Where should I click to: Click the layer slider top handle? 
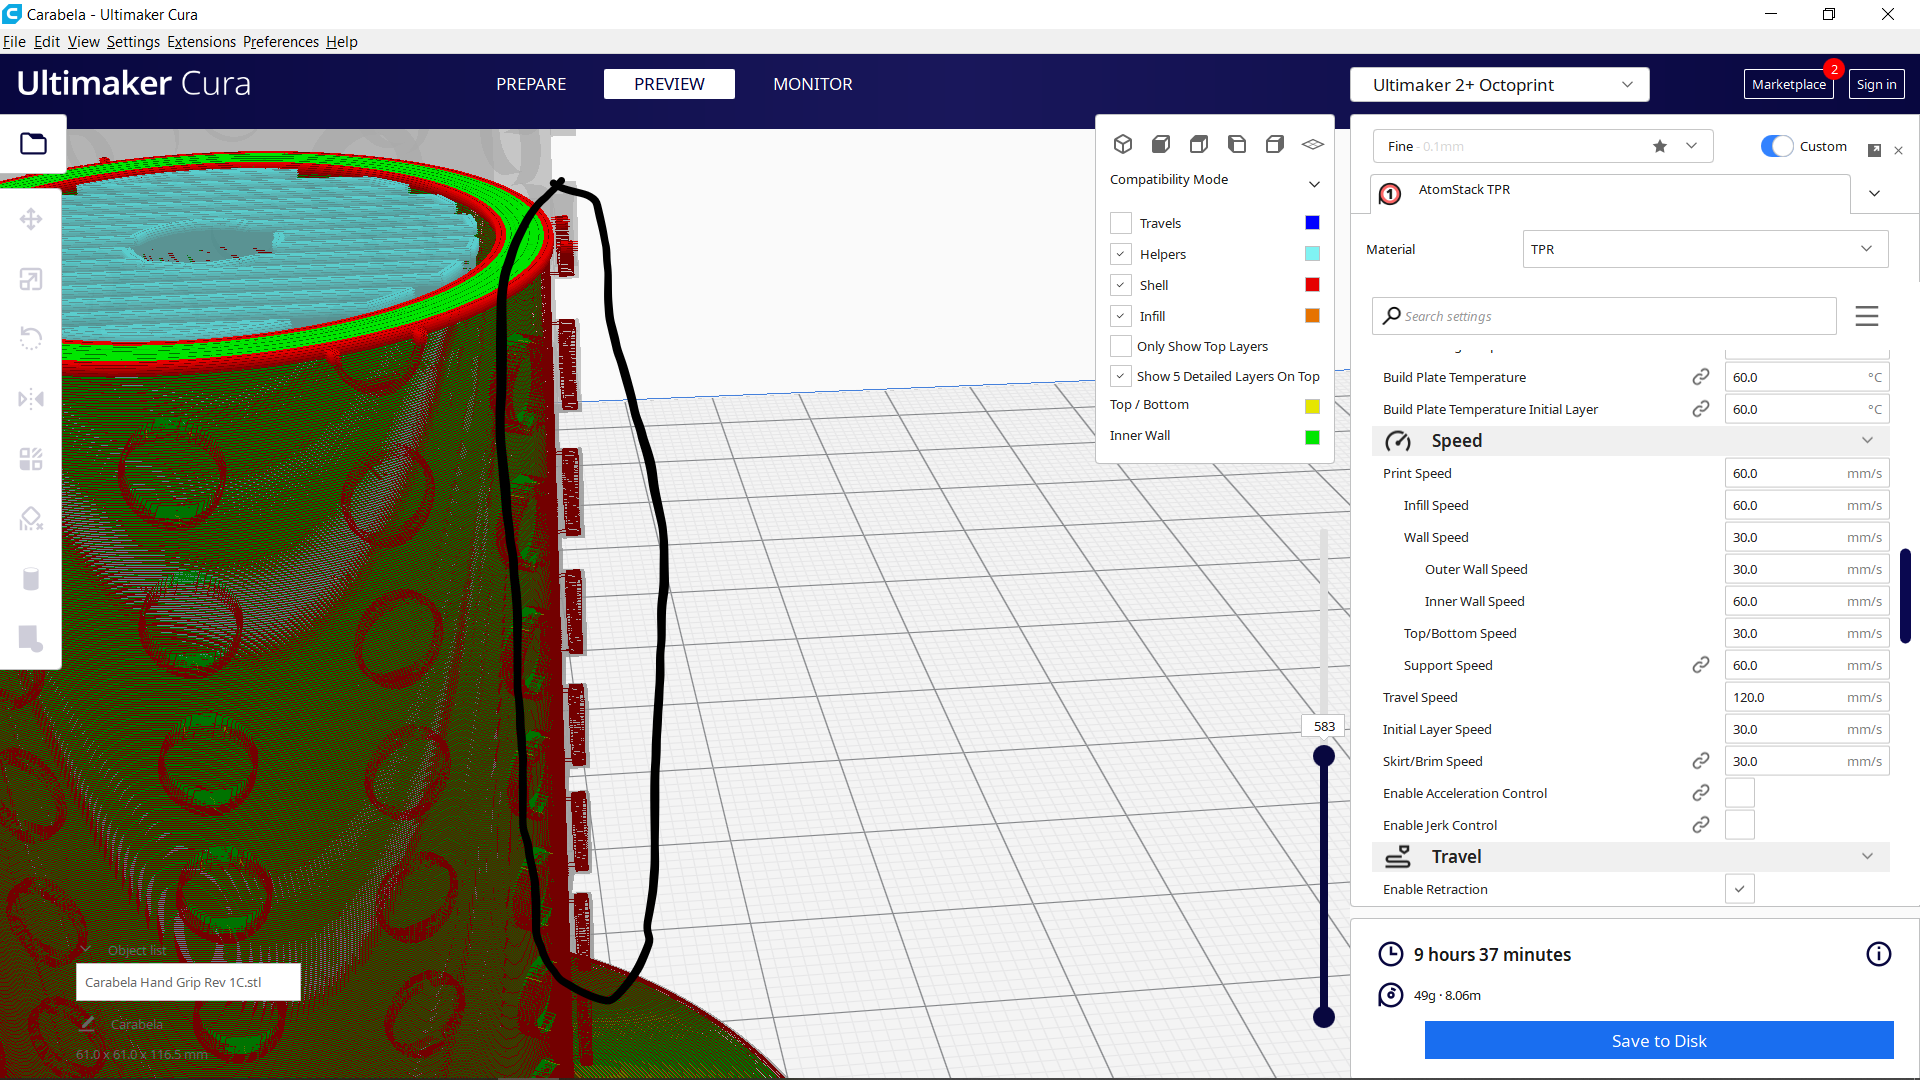[1324, 756]
